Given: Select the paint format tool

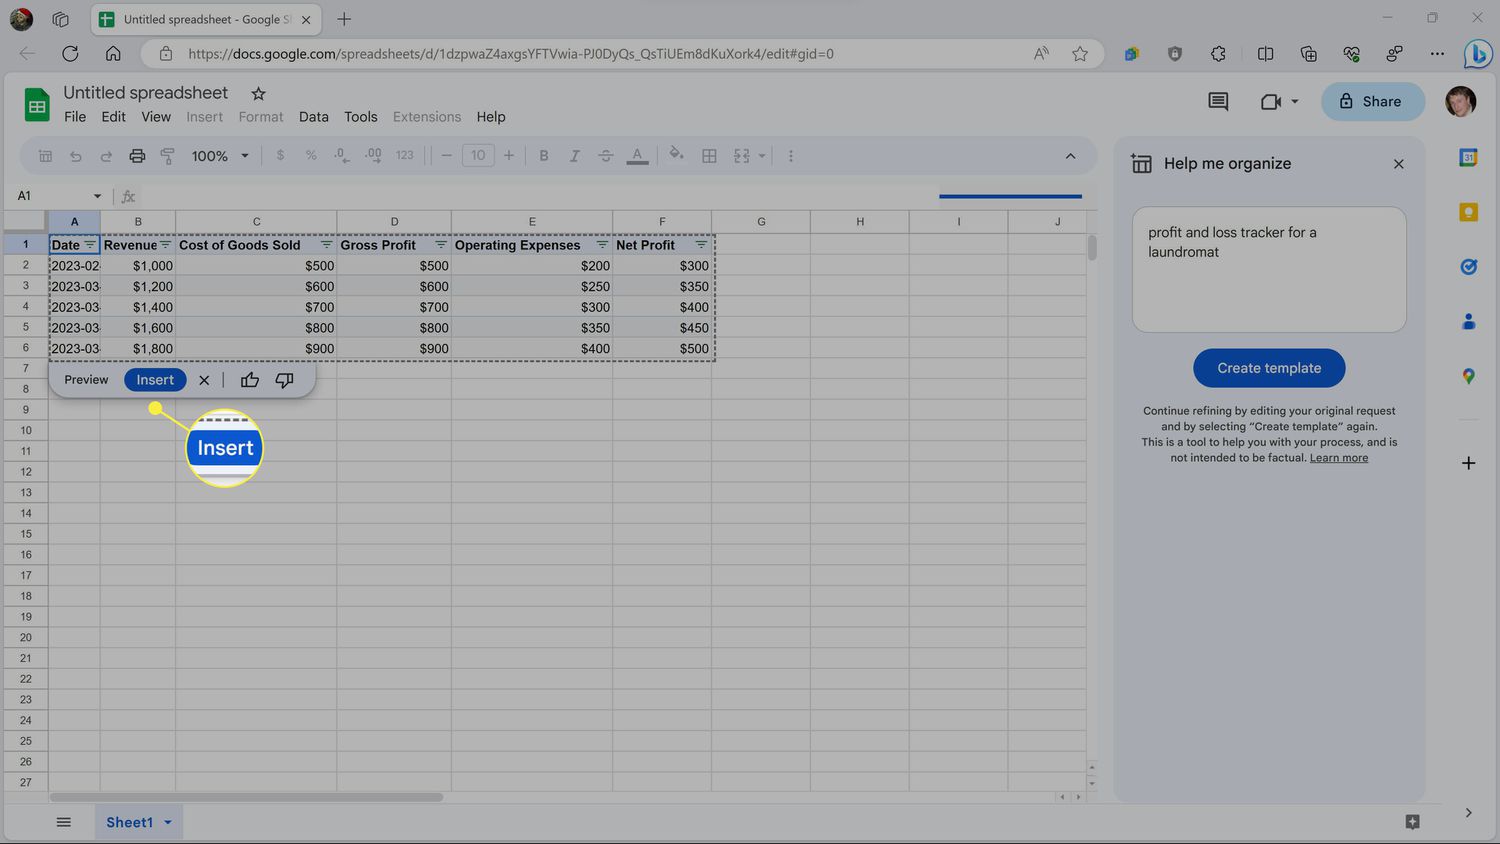Looking at the screenshot, I should (167, 156).
